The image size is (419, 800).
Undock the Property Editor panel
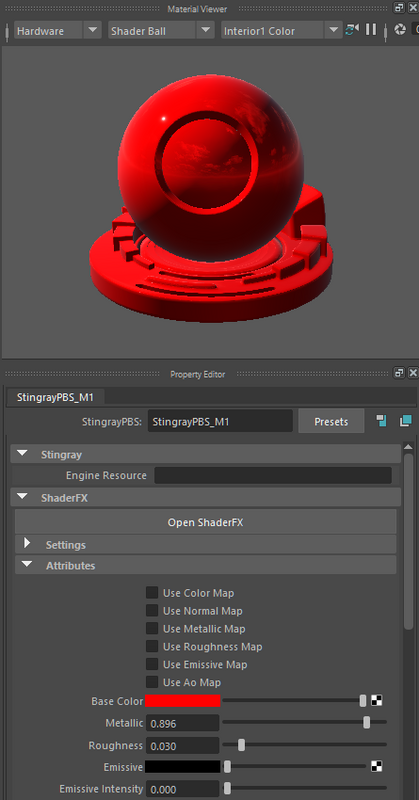[x=399, y=373]
